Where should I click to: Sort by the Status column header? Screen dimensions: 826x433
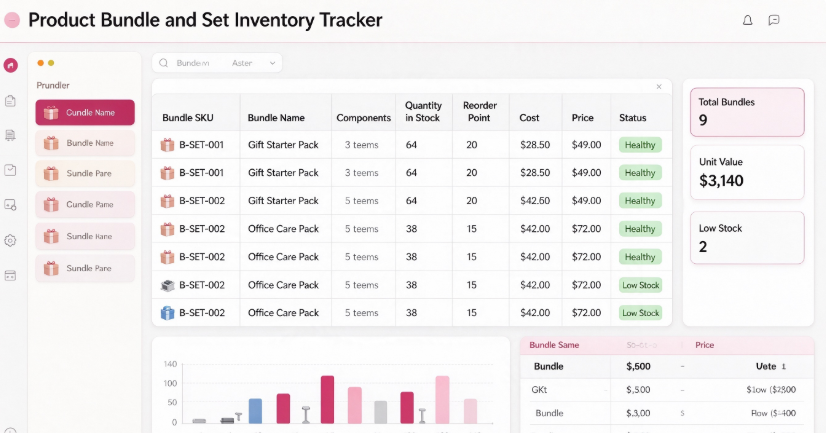tap(632, 118)
